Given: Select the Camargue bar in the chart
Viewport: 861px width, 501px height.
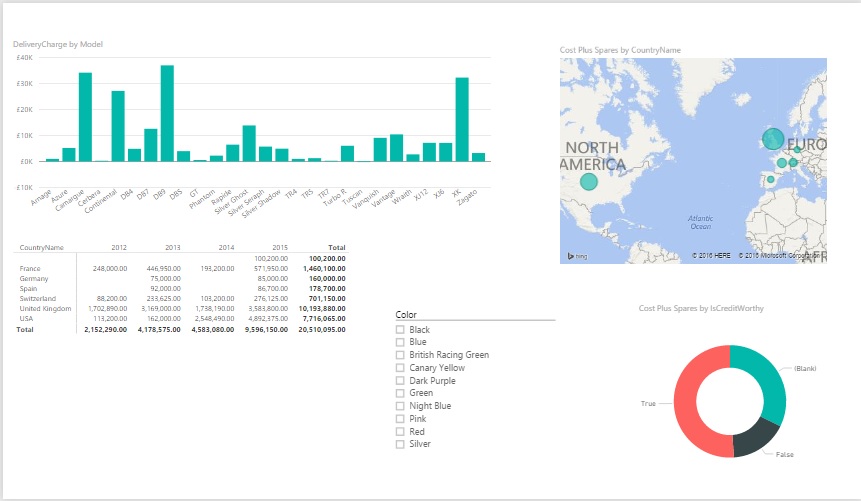Looking at the screenshot, I should 85,117.
